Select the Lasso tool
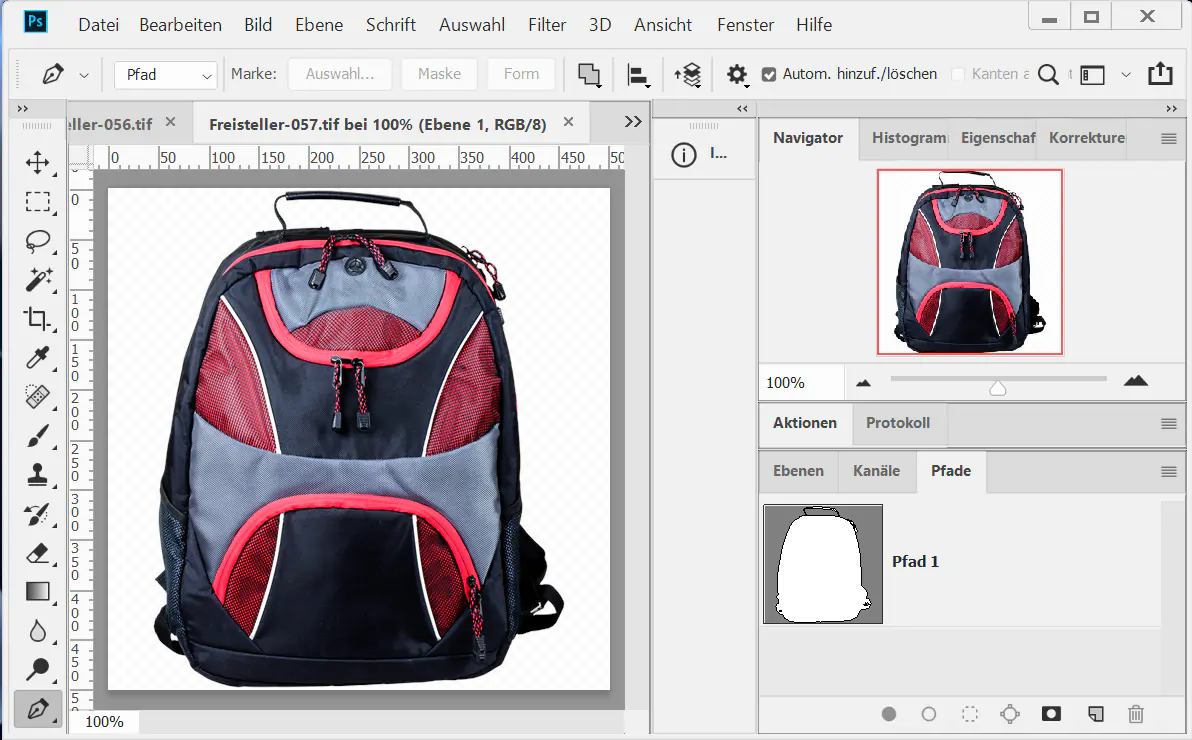The width and height of the screenshot is (1192, 740). click(38, 241)
